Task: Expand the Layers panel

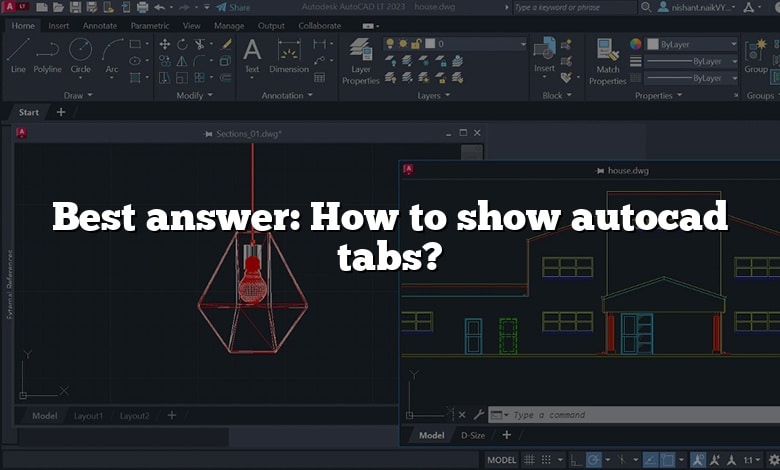Action: pos(434,95)
